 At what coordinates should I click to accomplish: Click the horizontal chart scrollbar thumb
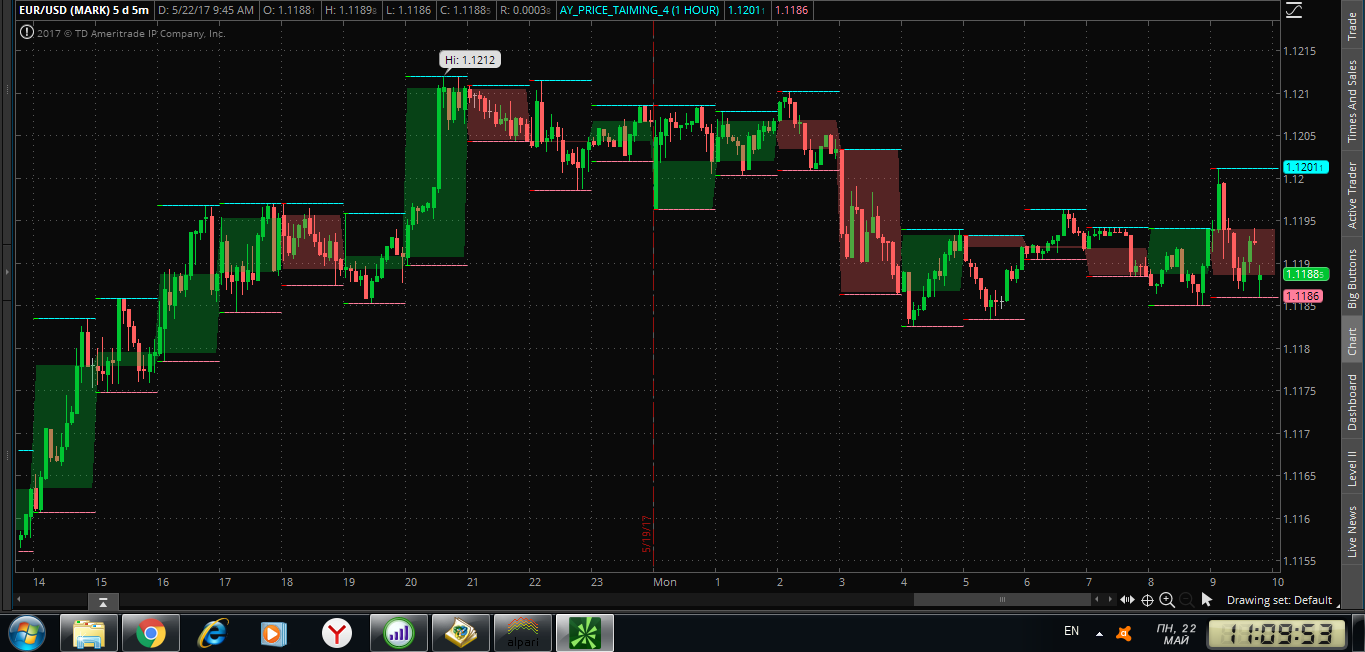(1001, 599)
